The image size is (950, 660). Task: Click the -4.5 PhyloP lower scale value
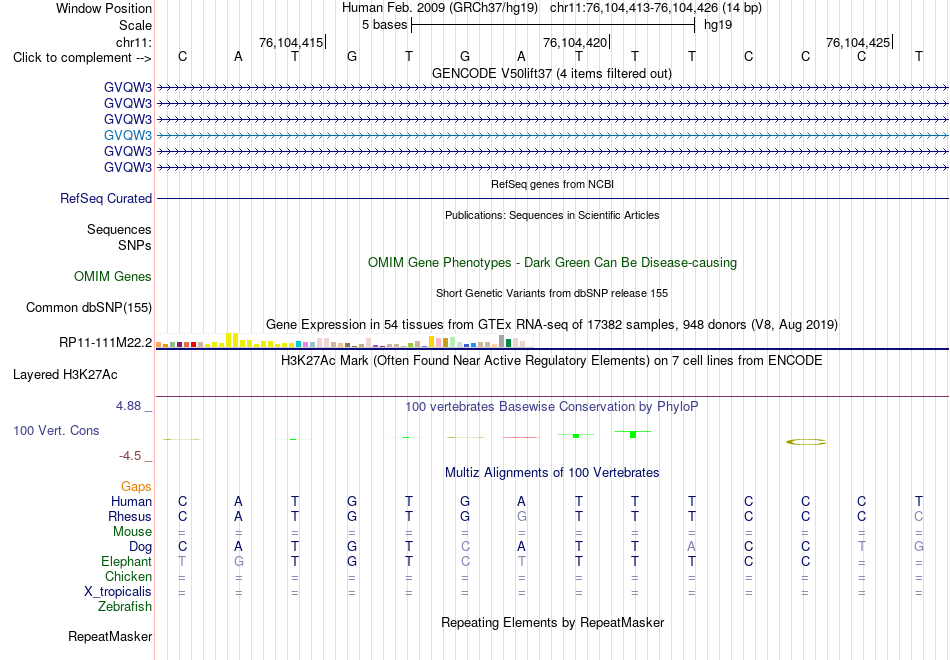pos(130,456)
